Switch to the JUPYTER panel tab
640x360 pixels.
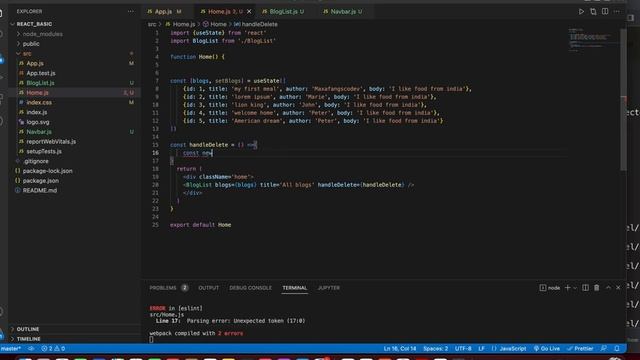click(329, 288)
